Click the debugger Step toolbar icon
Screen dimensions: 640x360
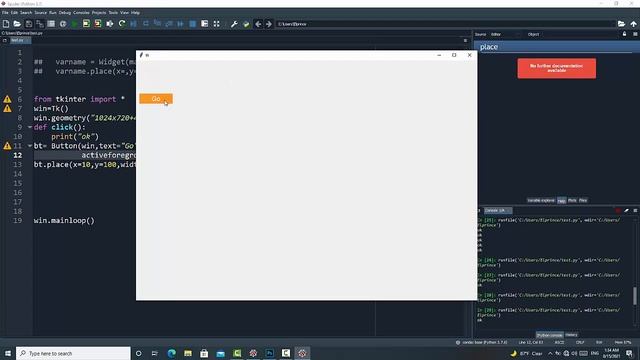click(x=146, y=24)
